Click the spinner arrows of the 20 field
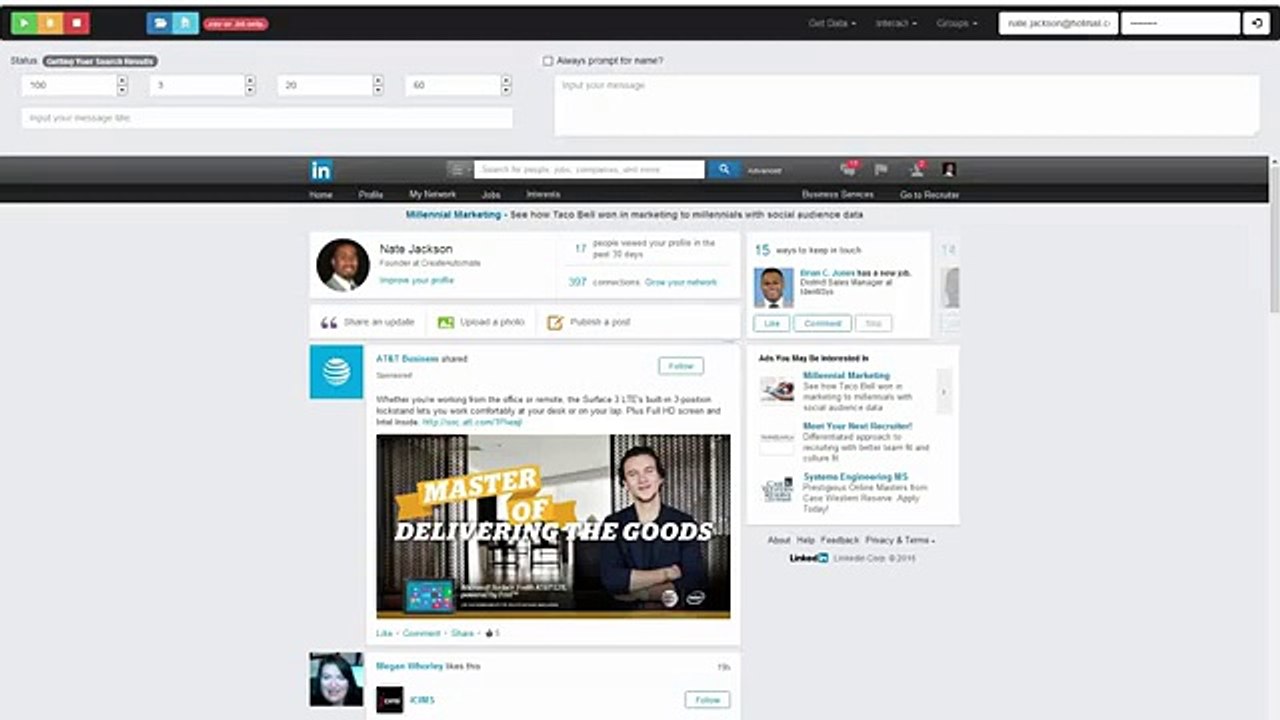This screenshot has width=1280, height=720. [x=378, y=86]
